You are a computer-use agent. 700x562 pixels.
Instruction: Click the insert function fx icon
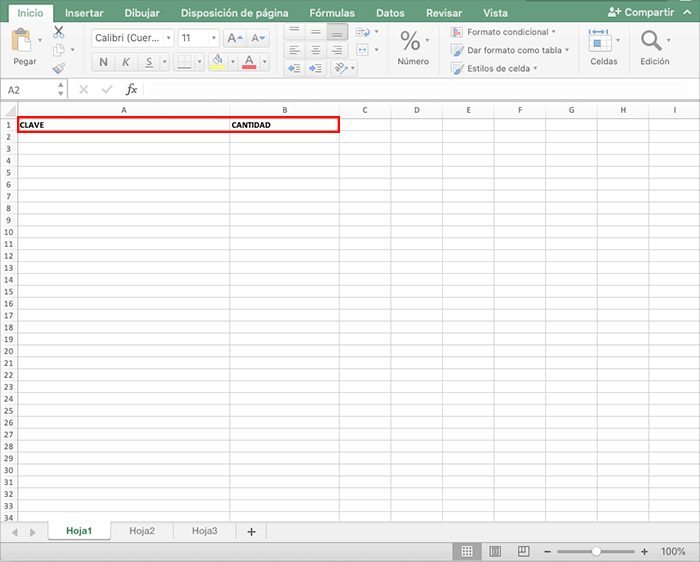coord(131,89)
